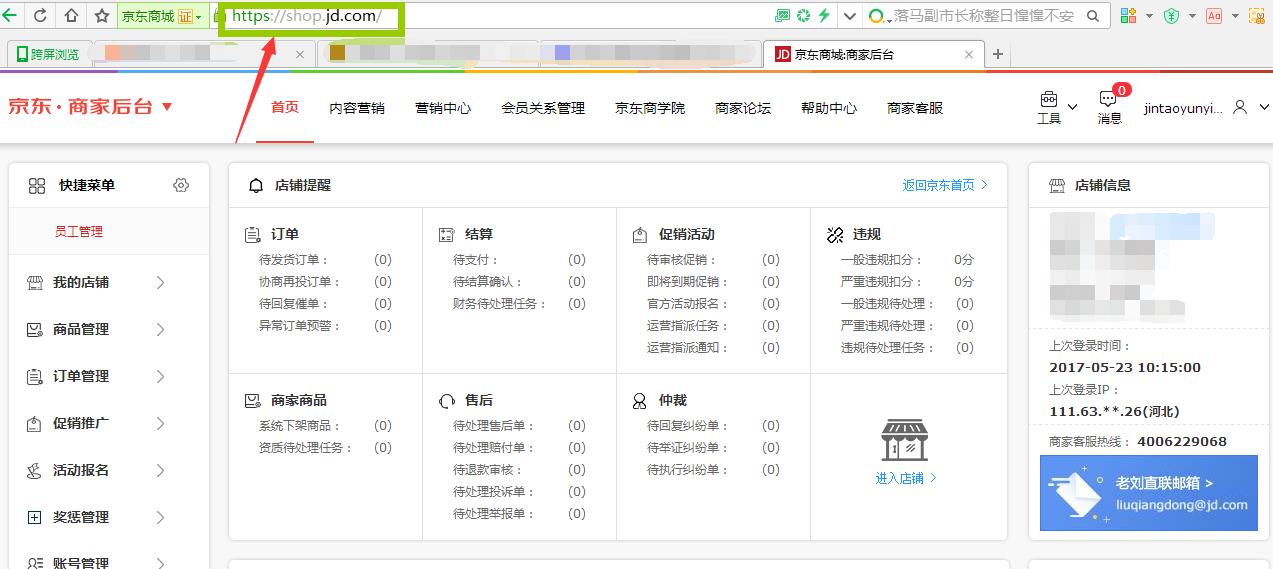Viewport: 1273px width, 569px height.
Task: Close the 京东商城:商家后台 tab
Action: 968,55
